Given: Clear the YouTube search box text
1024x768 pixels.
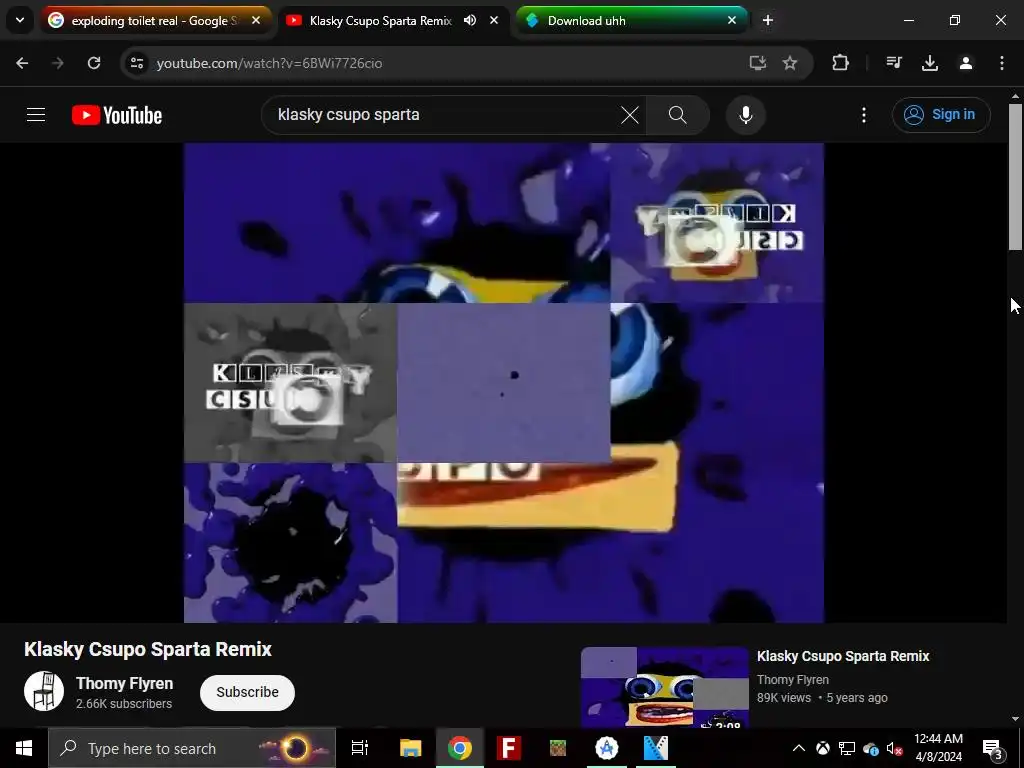Looking at the screenshot, I should click(x=630, y=115).
